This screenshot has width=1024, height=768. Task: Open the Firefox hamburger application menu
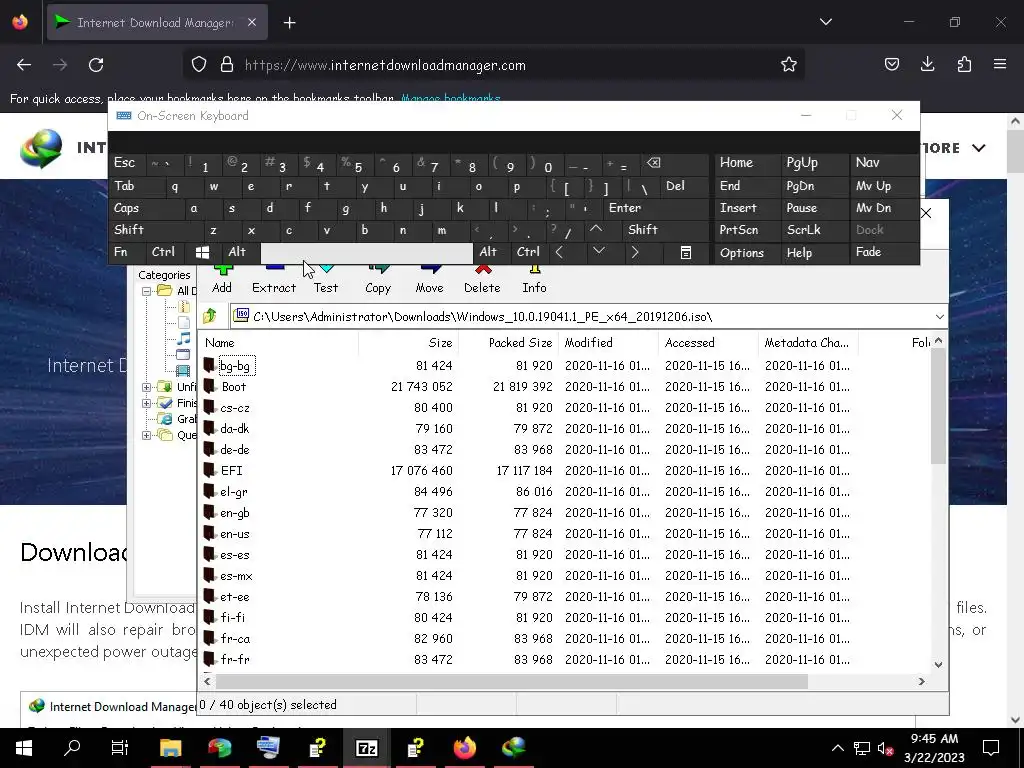[x=1000, y=65]
